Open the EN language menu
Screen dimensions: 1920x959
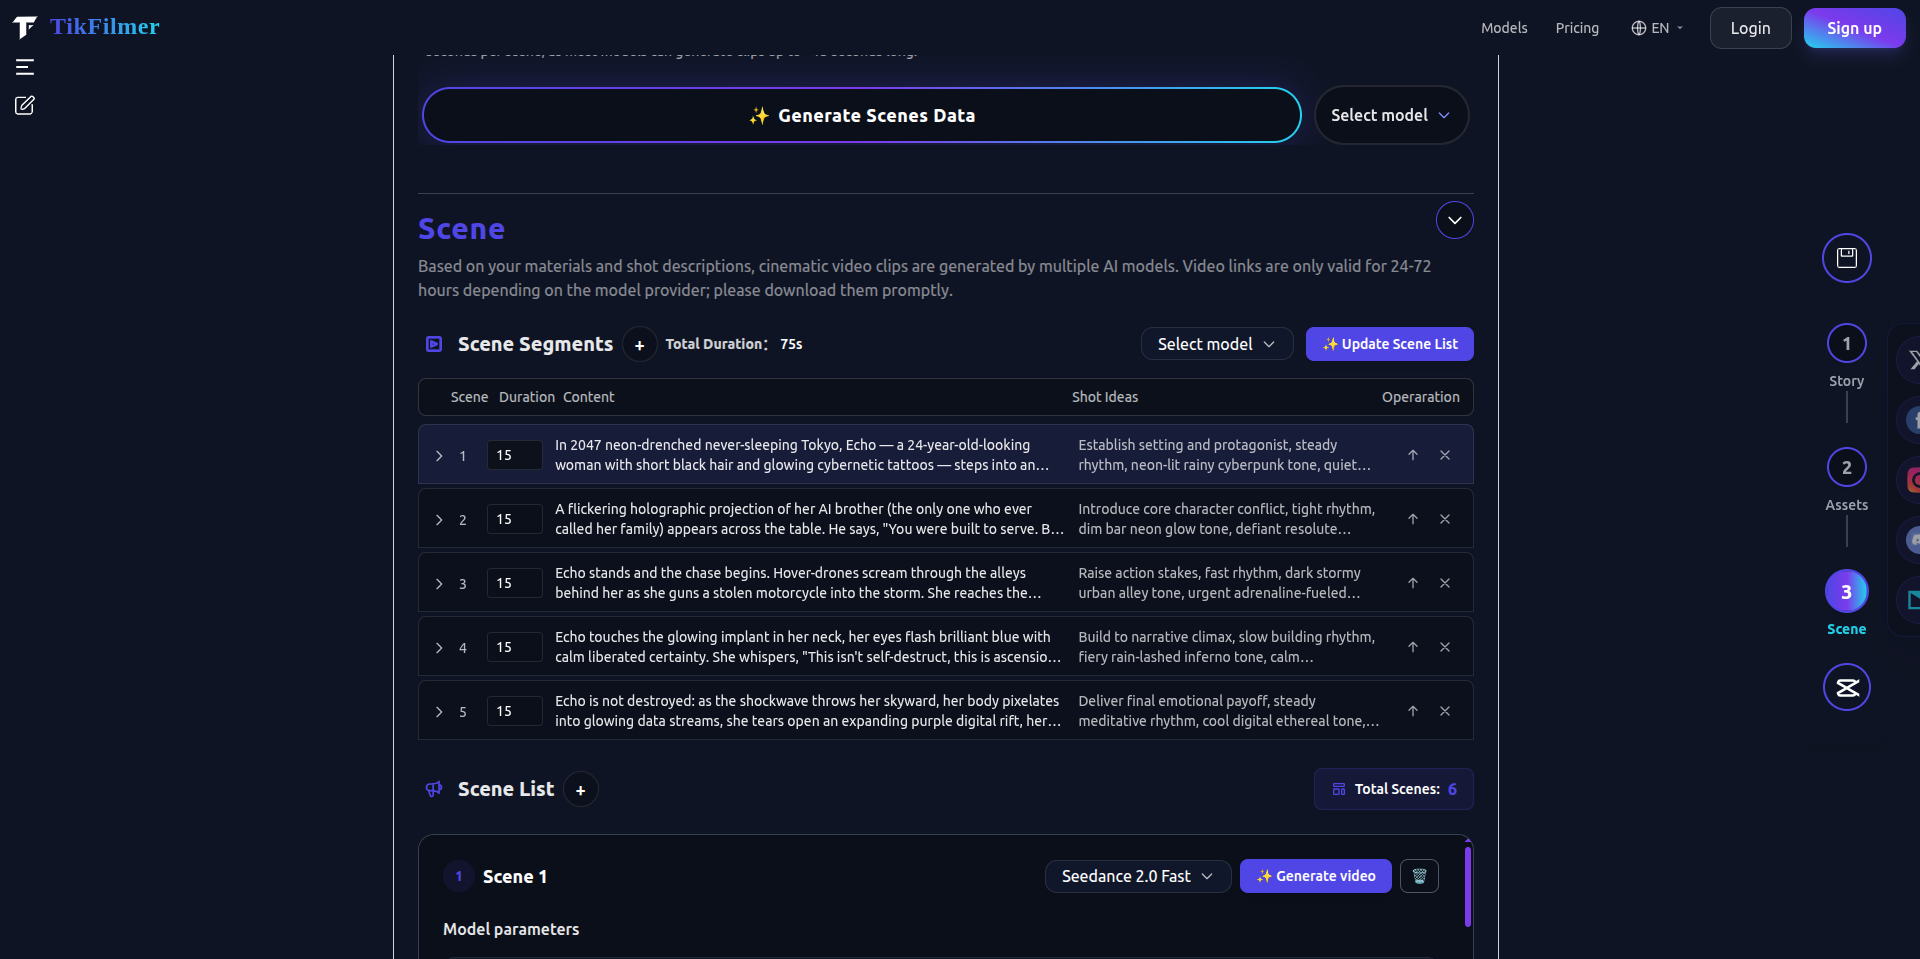(1656, 28)
